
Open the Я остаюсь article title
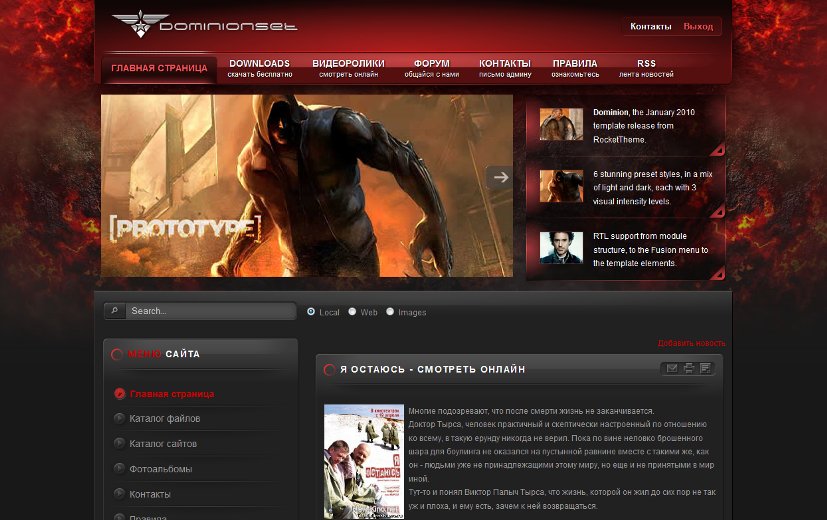tap(432, 369)
